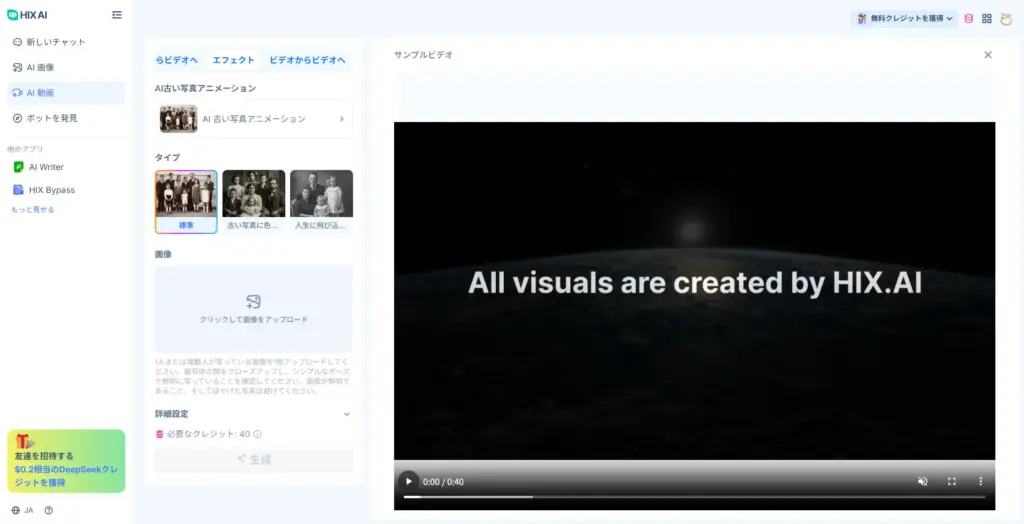
Task: Open help question mark icon
Action: (x=48, y=510)
